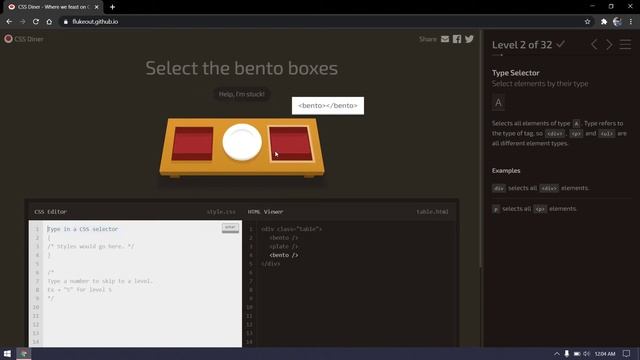Click the first <bento /> line in HTML Viewer

284,238
